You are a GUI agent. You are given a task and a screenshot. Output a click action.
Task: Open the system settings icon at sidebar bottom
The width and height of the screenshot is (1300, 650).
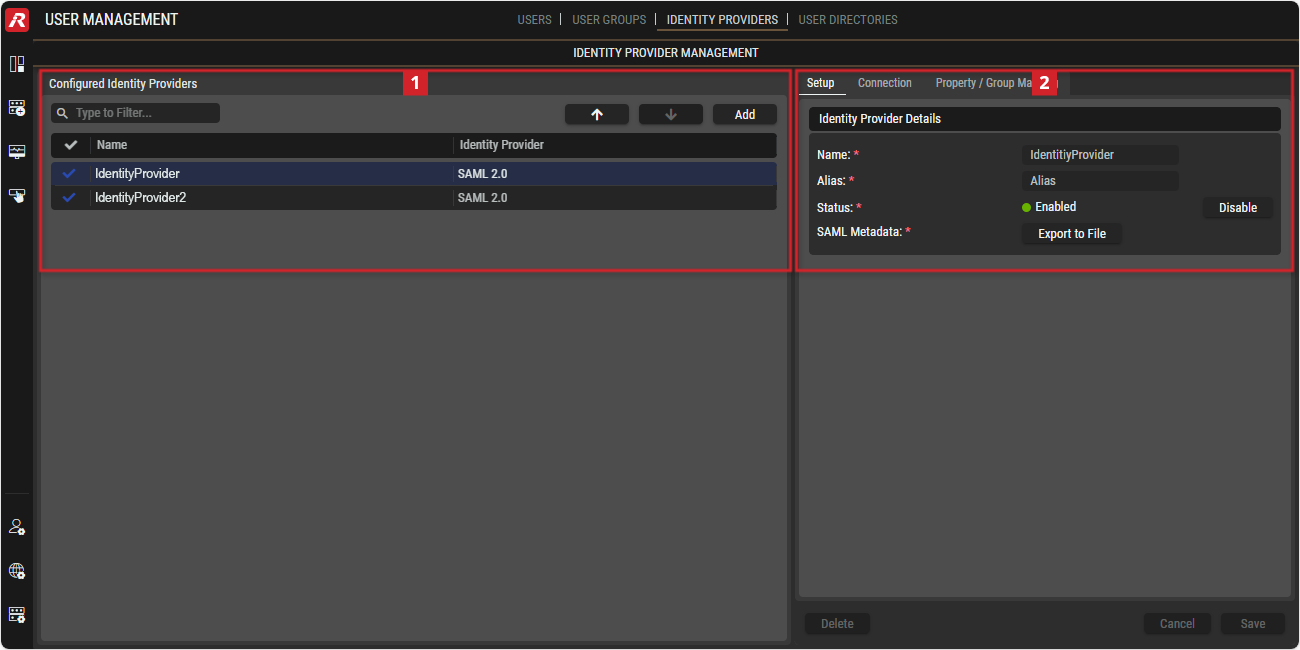17,614
